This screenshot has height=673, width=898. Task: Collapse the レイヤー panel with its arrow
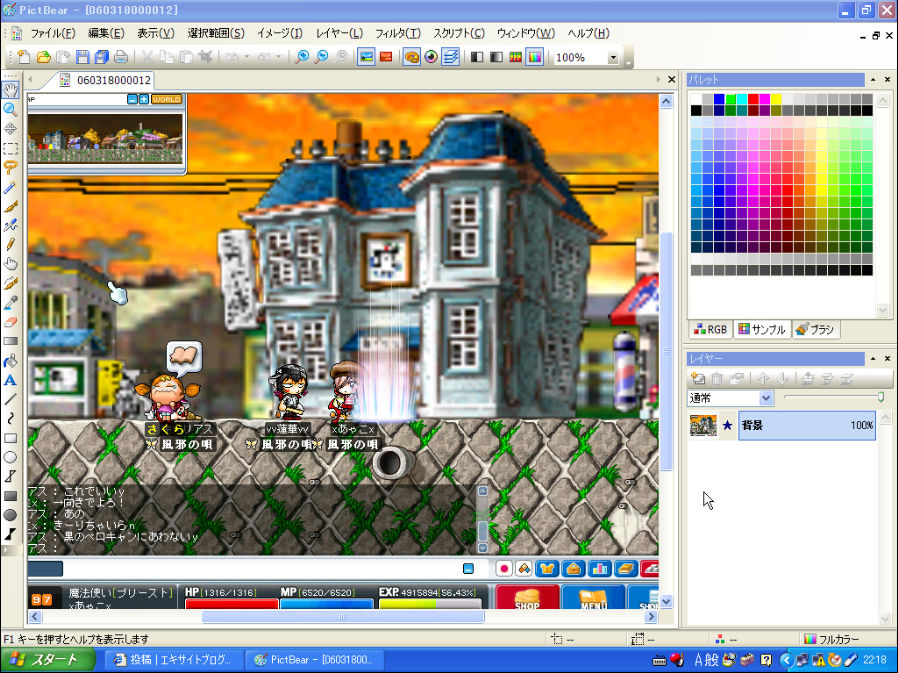coord(873,359)
